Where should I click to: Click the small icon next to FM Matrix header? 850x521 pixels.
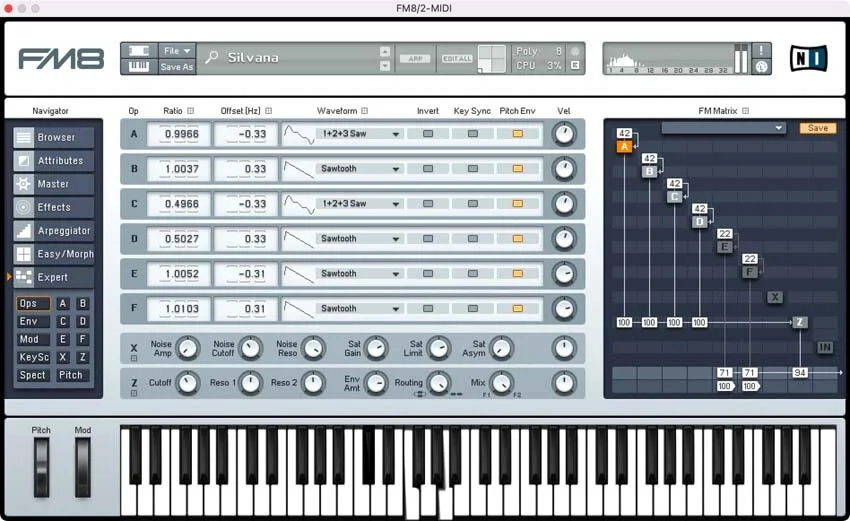pyautogui.click(x=746, y=111)
